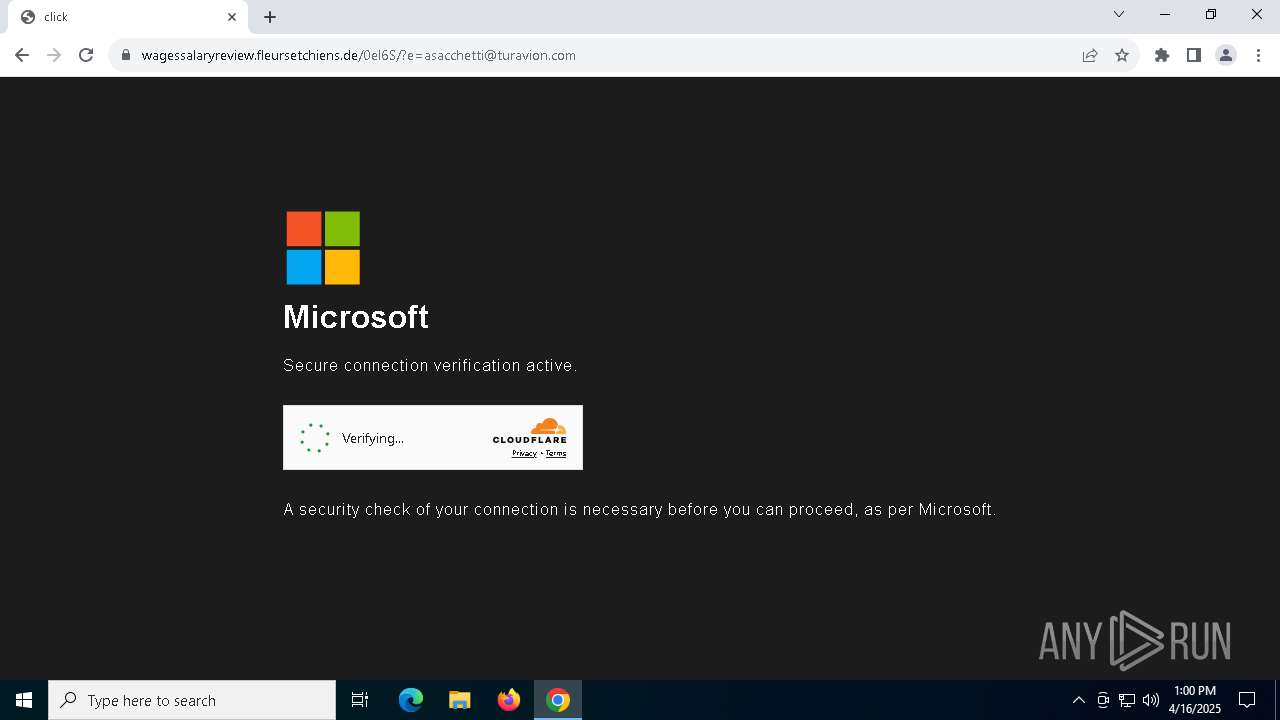Bookmark this tab with star
This screenshot has width=1280, height=720.
point(1122,56)
